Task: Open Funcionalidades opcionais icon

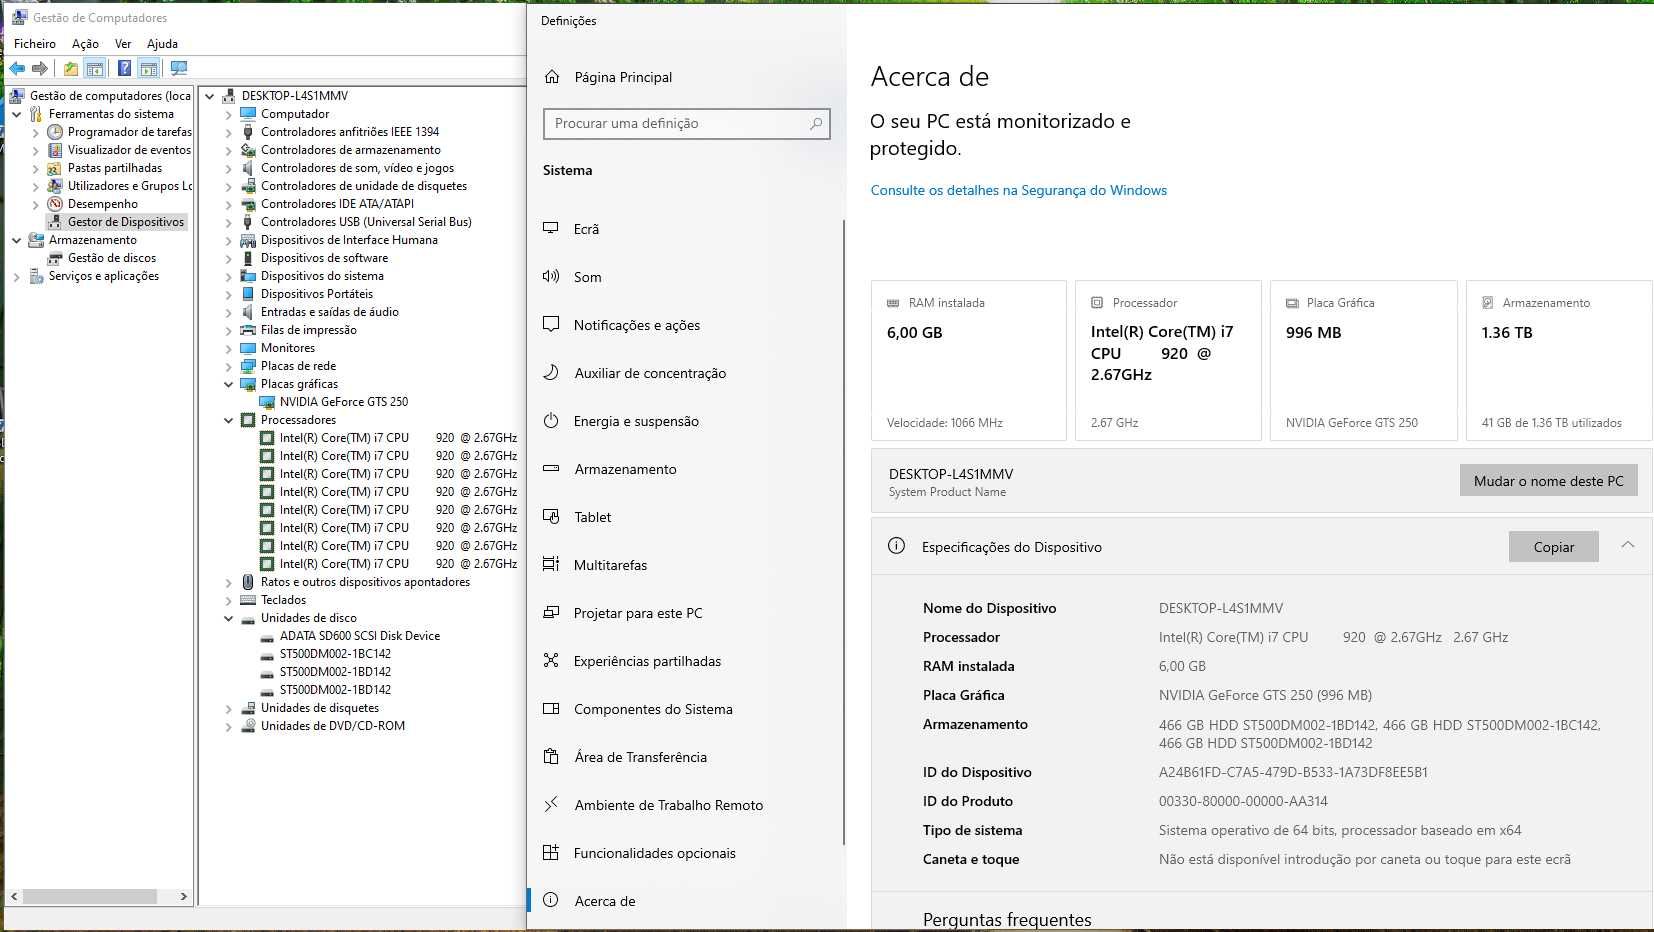Action: 551,852
